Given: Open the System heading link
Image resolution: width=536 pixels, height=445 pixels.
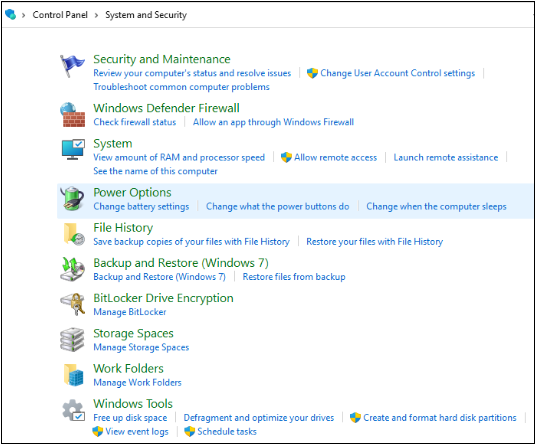Looking at the screenshot, I should click(x=113, y=144).
